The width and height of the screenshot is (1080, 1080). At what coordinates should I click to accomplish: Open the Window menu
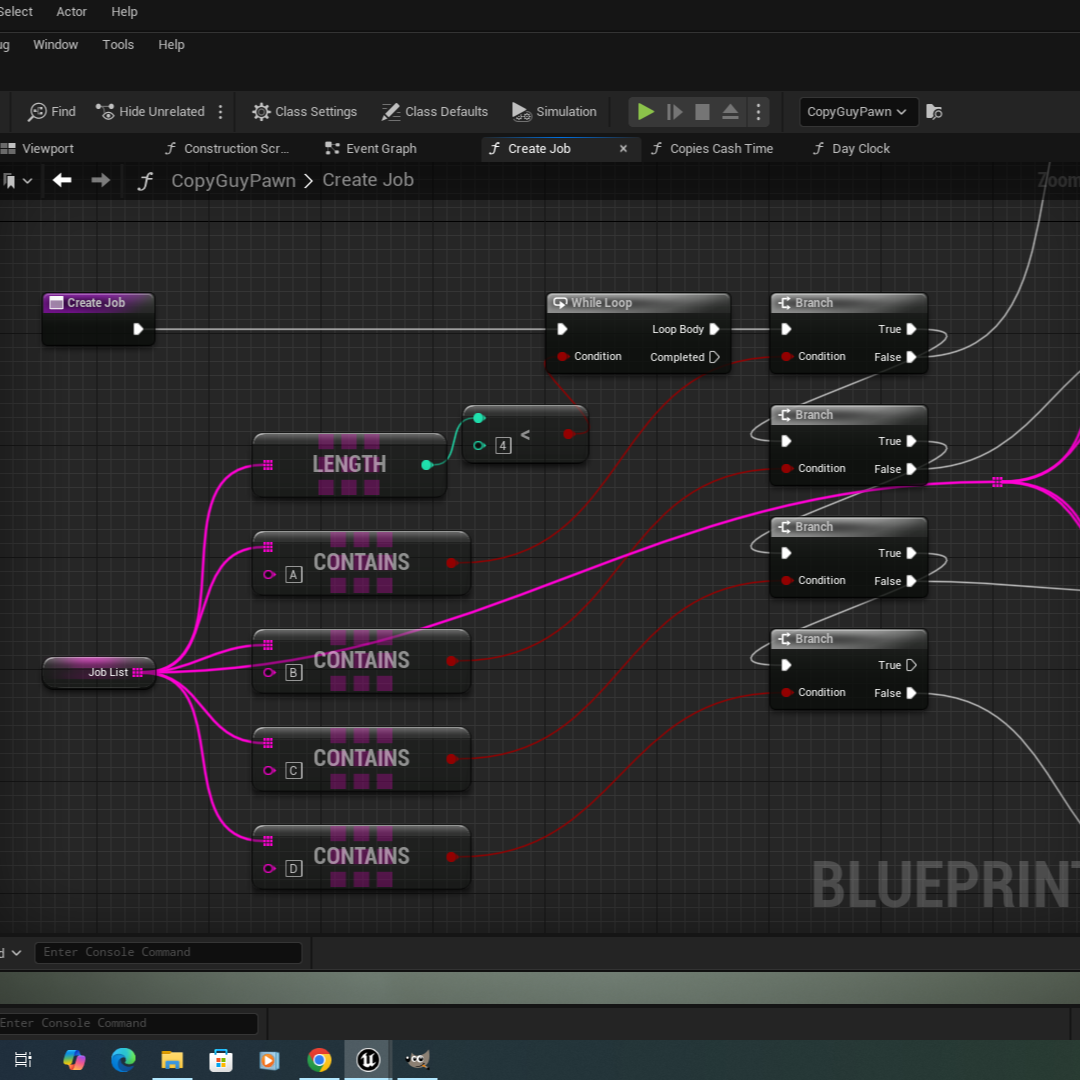click(55, 44)
